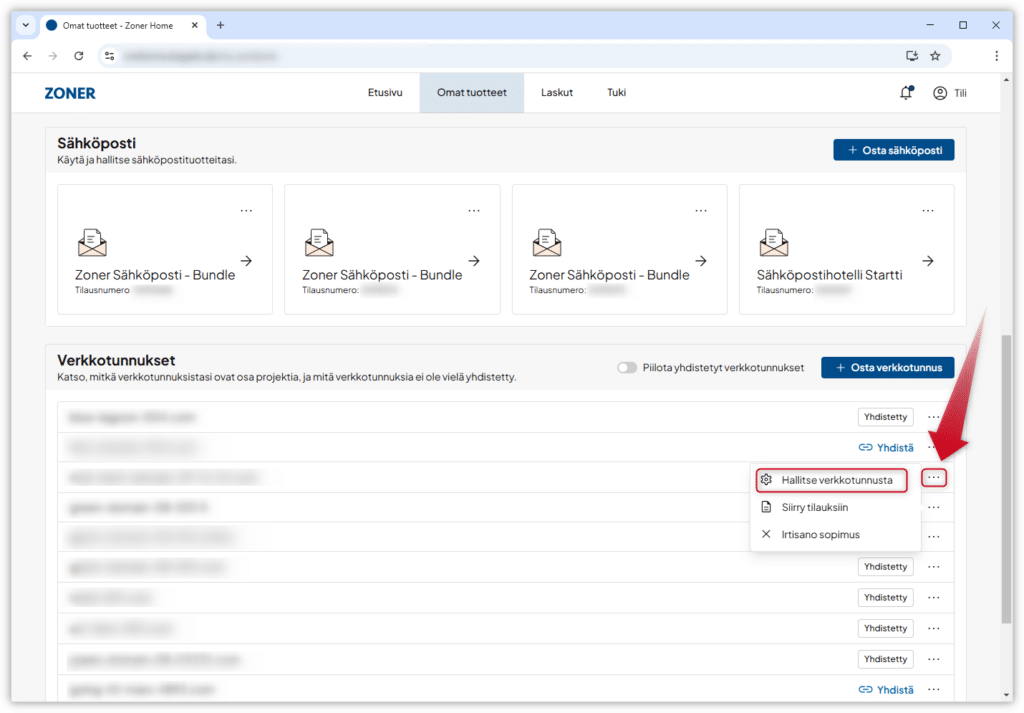Expand the browser tab search dropdown
The image size is (1024, 713).
point(26,25)
